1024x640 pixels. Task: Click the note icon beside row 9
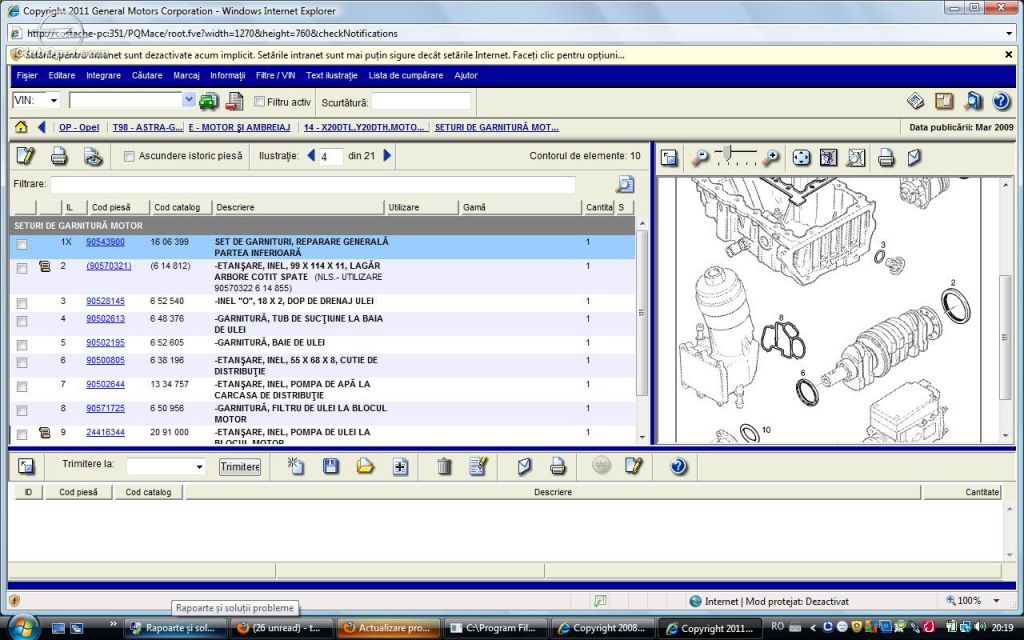pos(44,432)
